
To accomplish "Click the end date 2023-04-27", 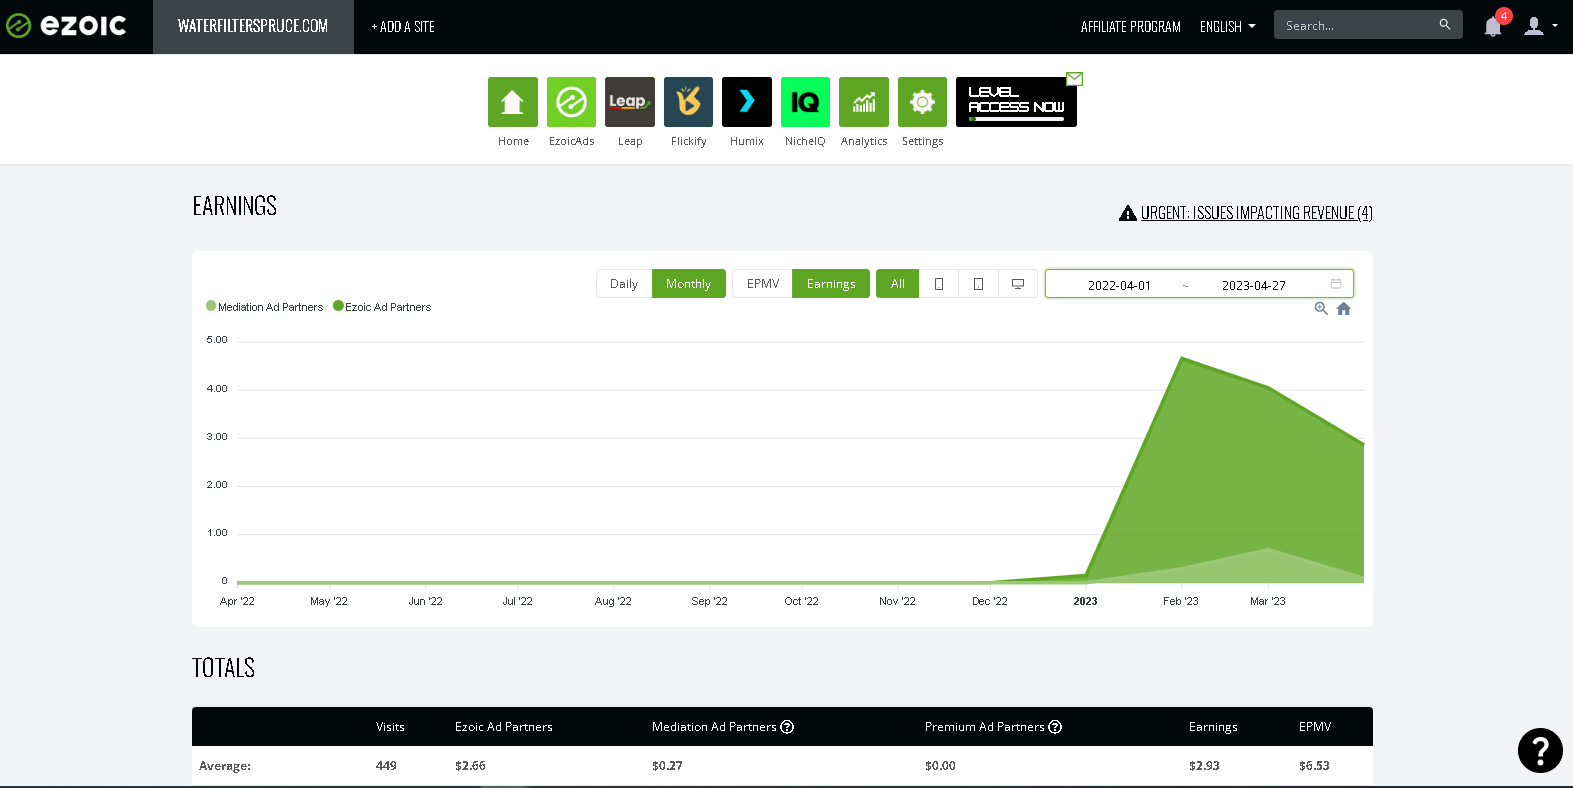I will pyautogui.click(x=1253, y=285).
